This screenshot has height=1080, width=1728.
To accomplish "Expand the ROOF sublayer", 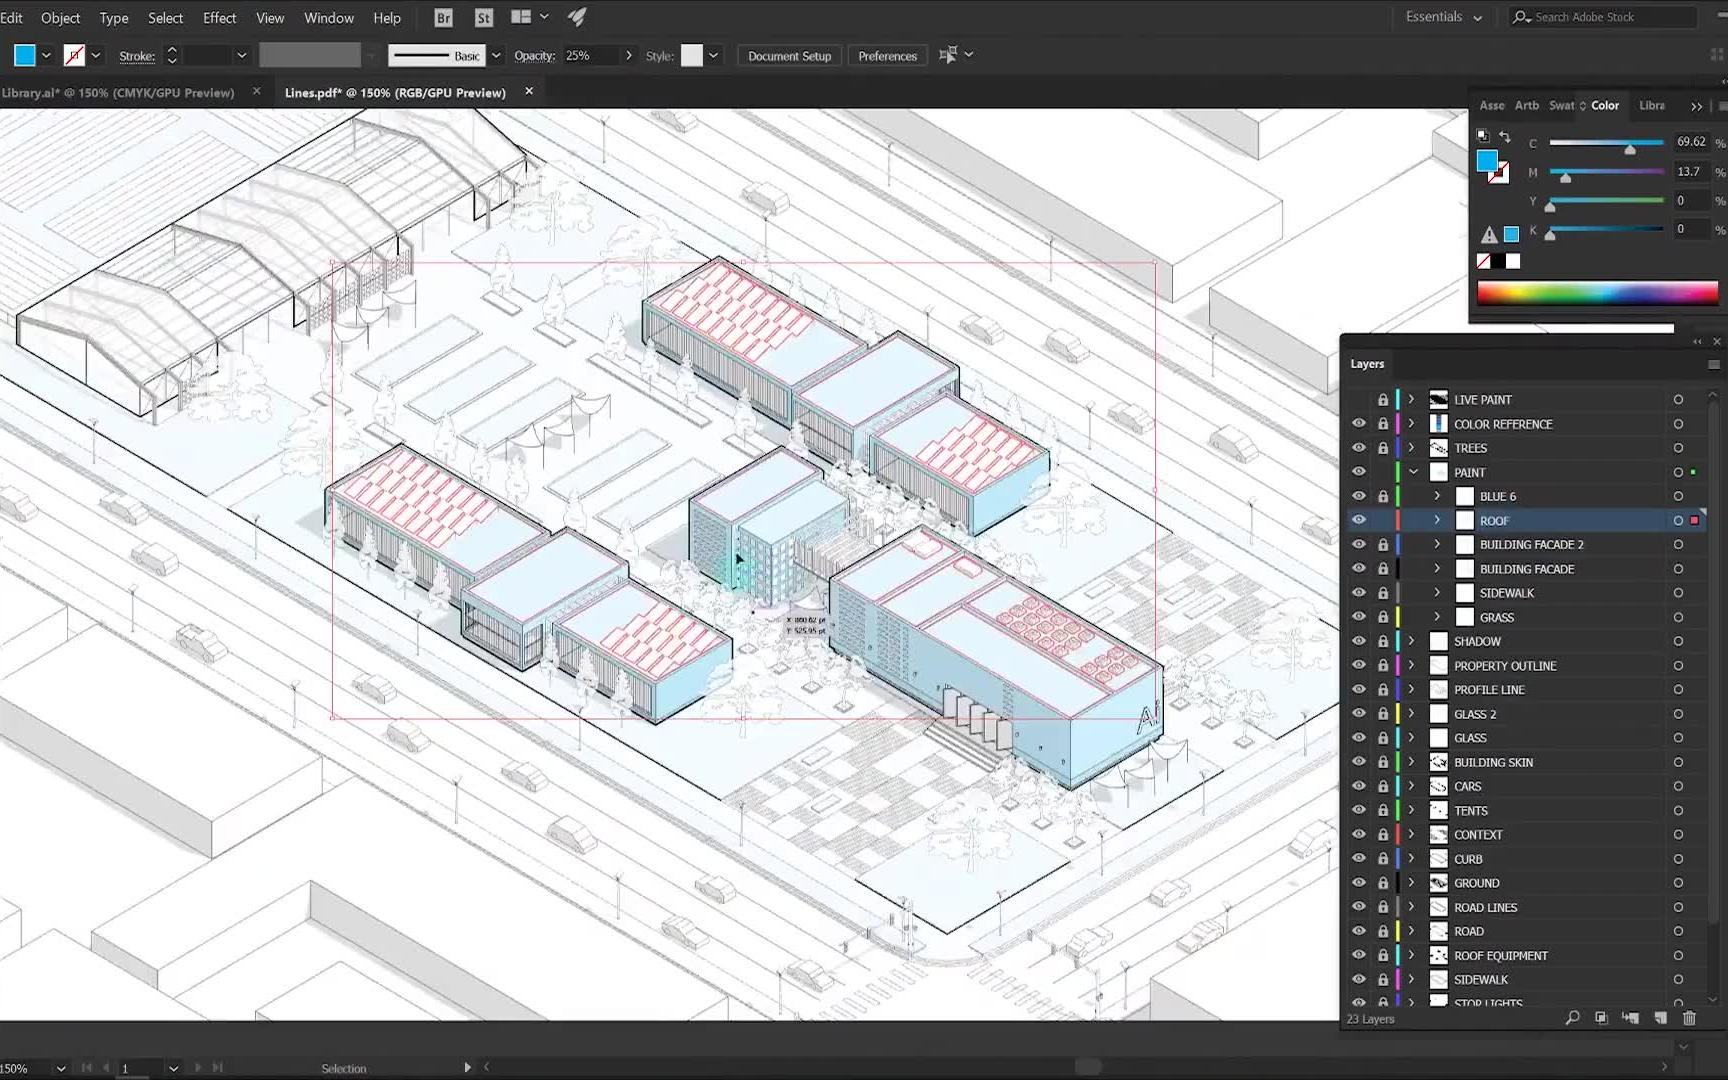I will 1438,520.
